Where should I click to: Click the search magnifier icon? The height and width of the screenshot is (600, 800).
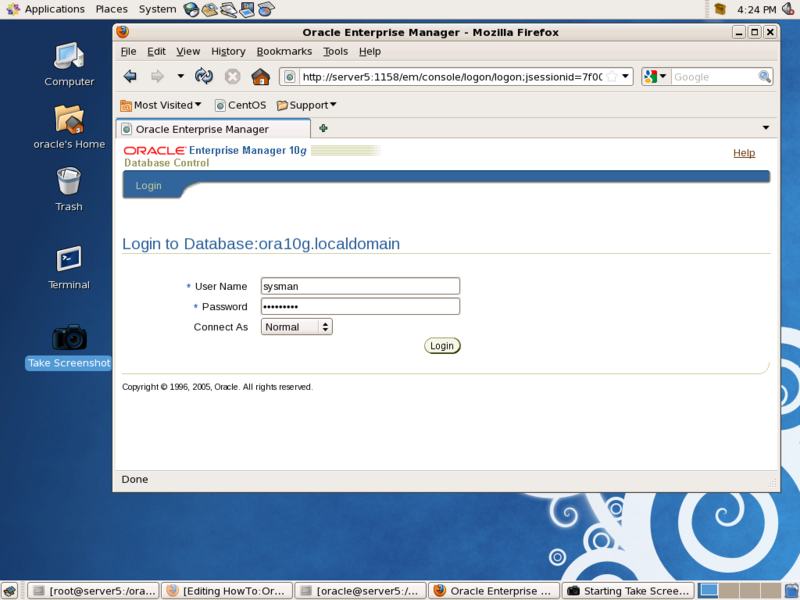(764, 77)
